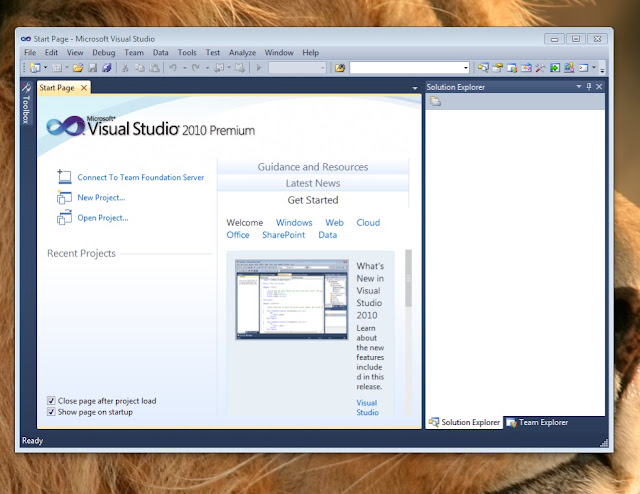Open the Toolbox hammer-and-wrench toolbar icon

coord(540,68)
